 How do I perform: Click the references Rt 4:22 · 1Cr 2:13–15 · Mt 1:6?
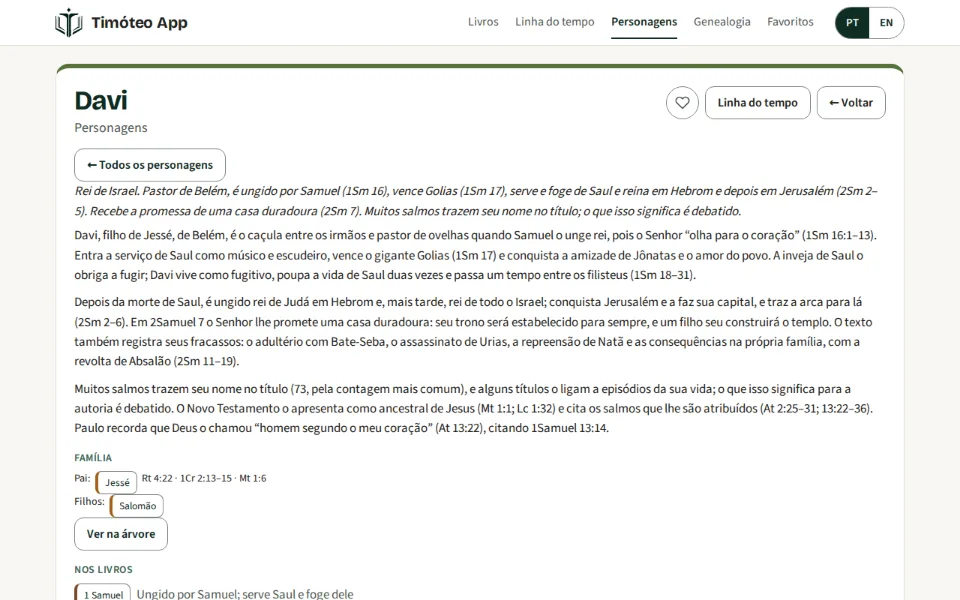coord(204,478)
